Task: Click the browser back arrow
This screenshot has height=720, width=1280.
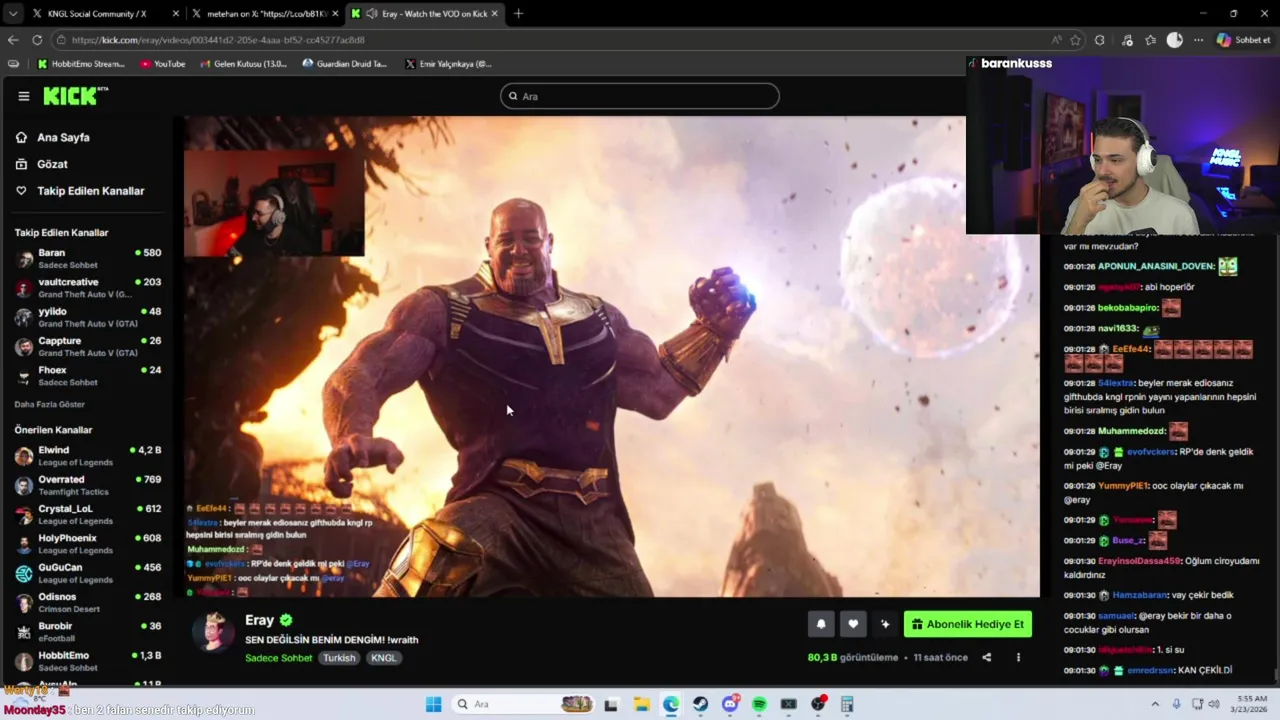Action: (x=13, y=40)
